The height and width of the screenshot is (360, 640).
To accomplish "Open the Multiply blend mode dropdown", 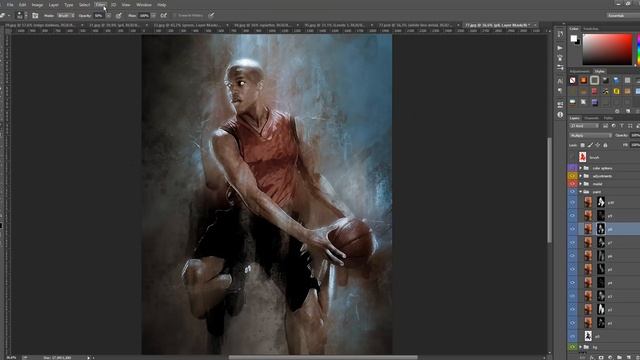I will click(590, 135).
